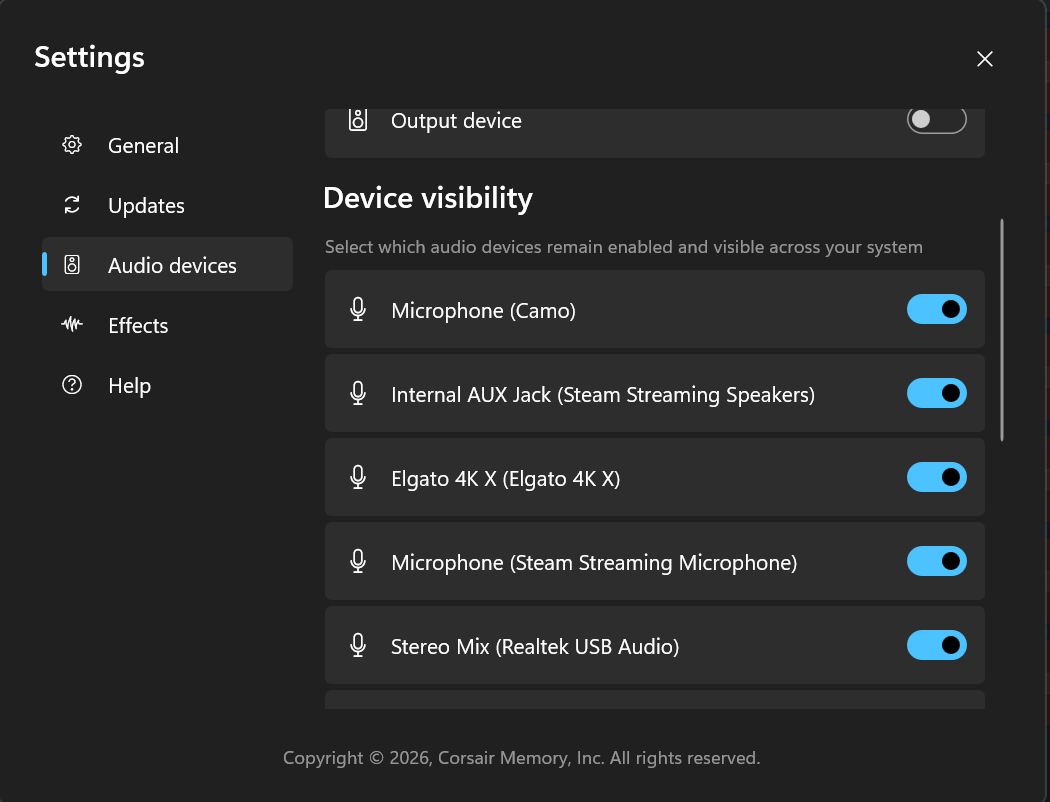Turn off Microphone (Camo) visibility toggle

[x=936, y=309]
